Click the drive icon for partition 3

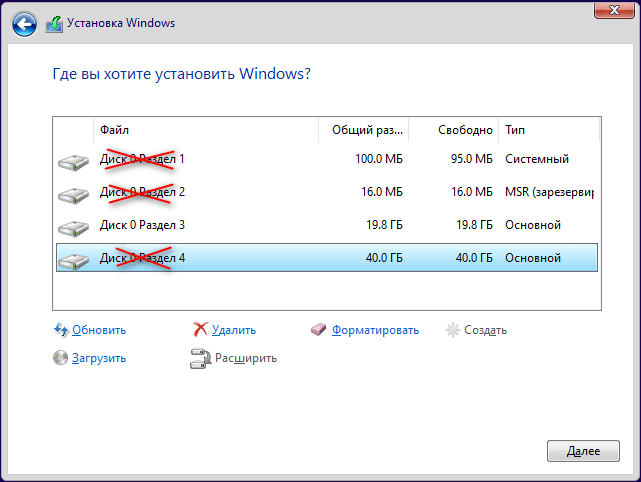73,226
